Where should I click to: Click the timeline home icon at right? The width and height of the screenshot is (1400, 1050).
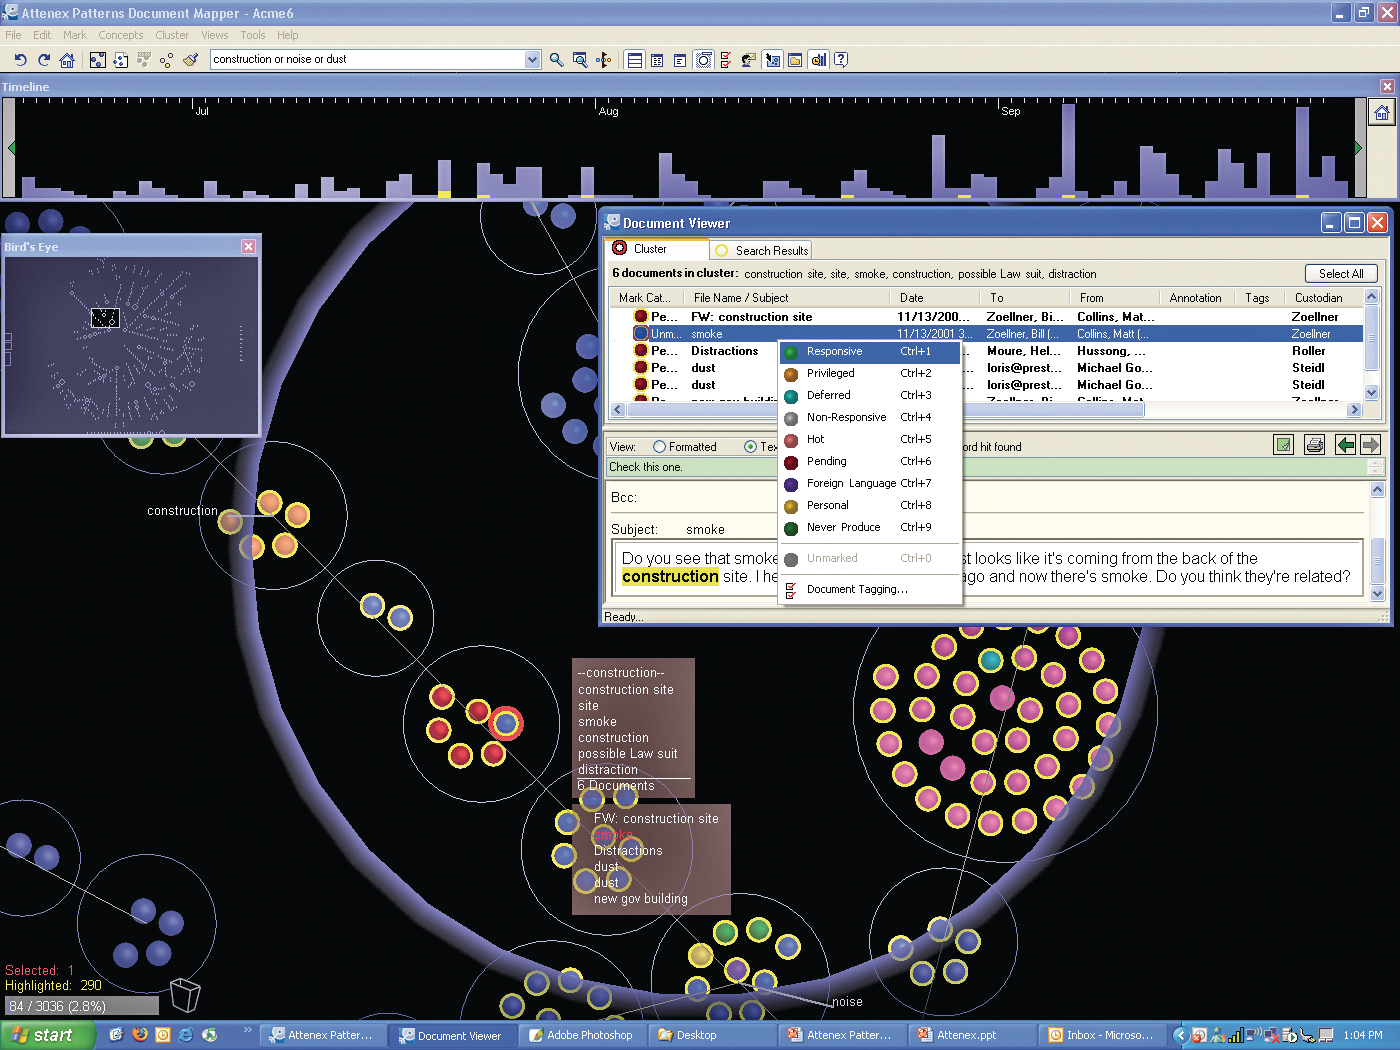pyautogui.click(x=1381, y=113)
